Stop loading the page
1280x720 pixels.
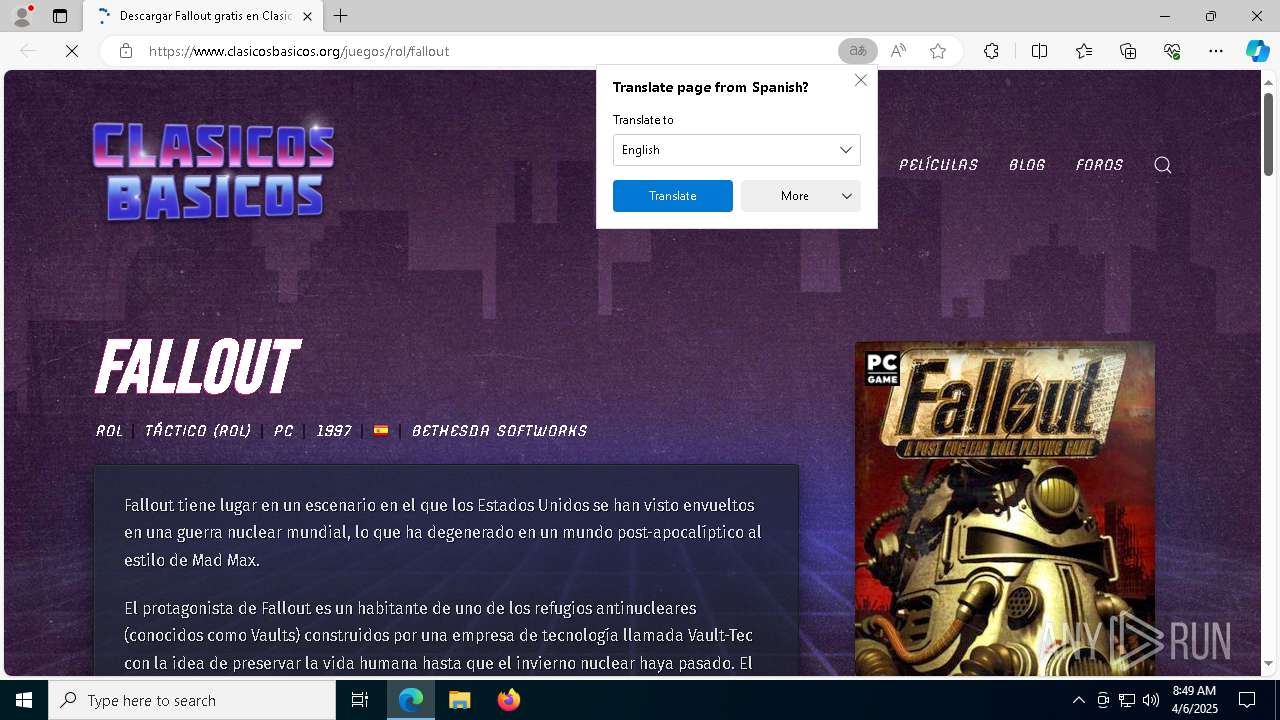click(72, 51)
